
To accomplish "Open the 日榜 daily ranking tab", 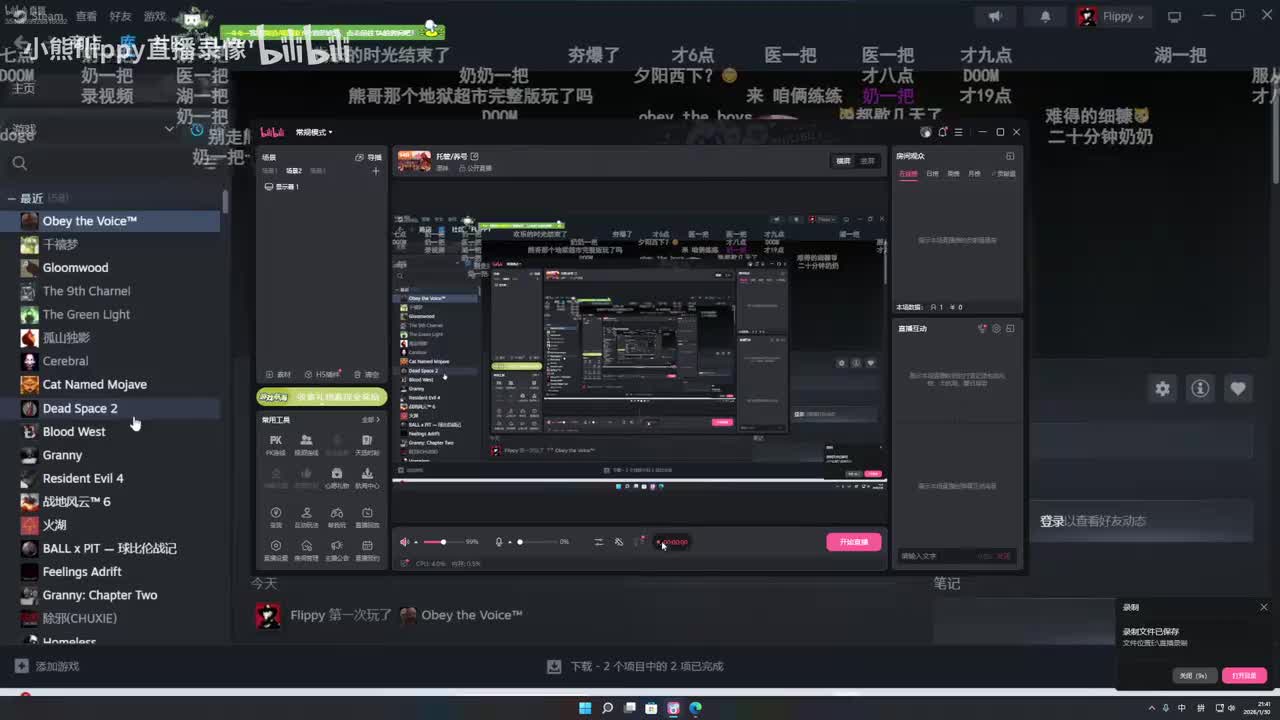I will pyautogui.click(x=933, y=174).
